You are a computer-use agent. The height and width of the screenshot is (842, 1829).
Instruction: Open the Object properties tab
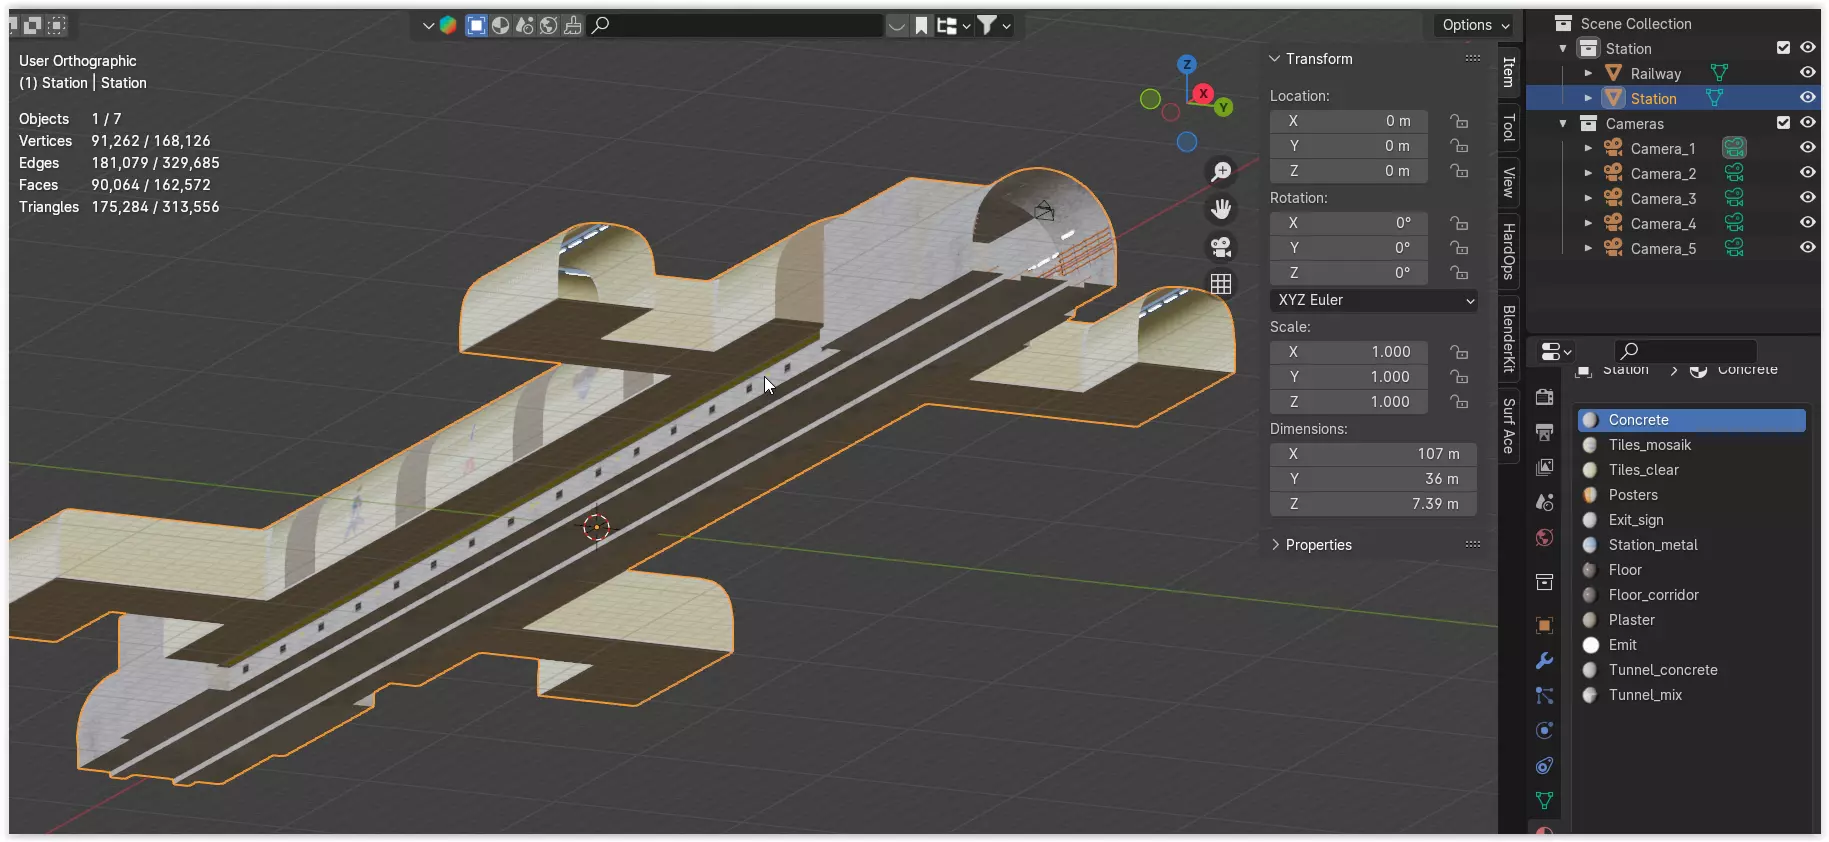1544,626
